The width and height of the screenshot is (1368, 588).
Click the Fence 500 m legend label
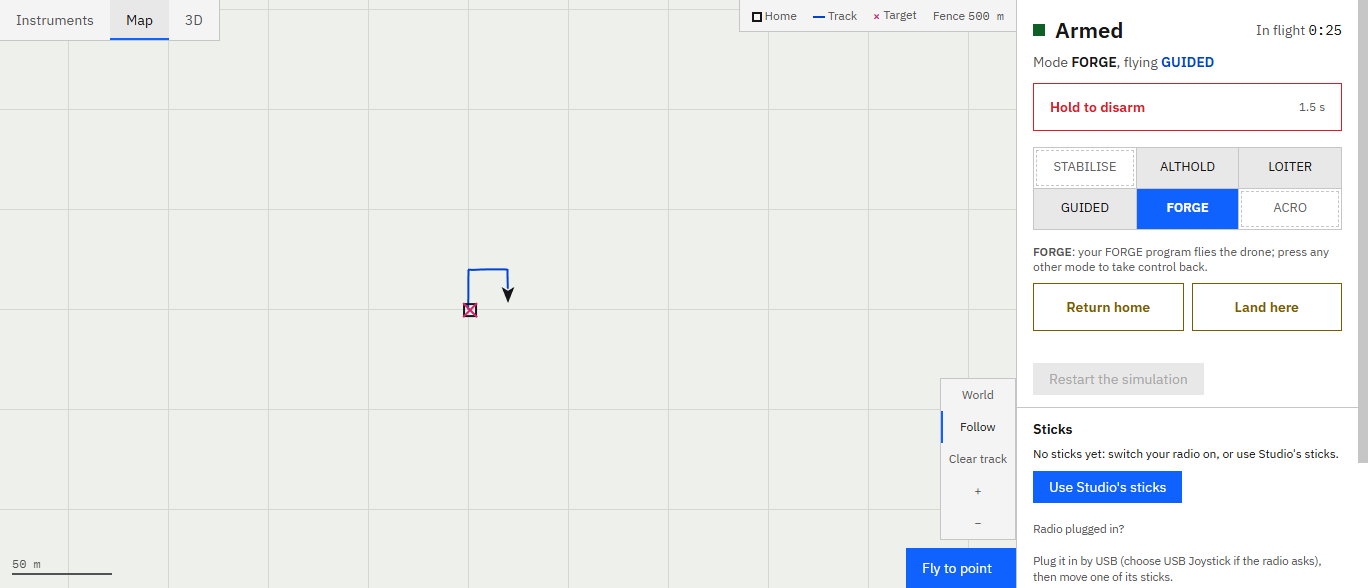pyautogui.click(x=968, y=17)
